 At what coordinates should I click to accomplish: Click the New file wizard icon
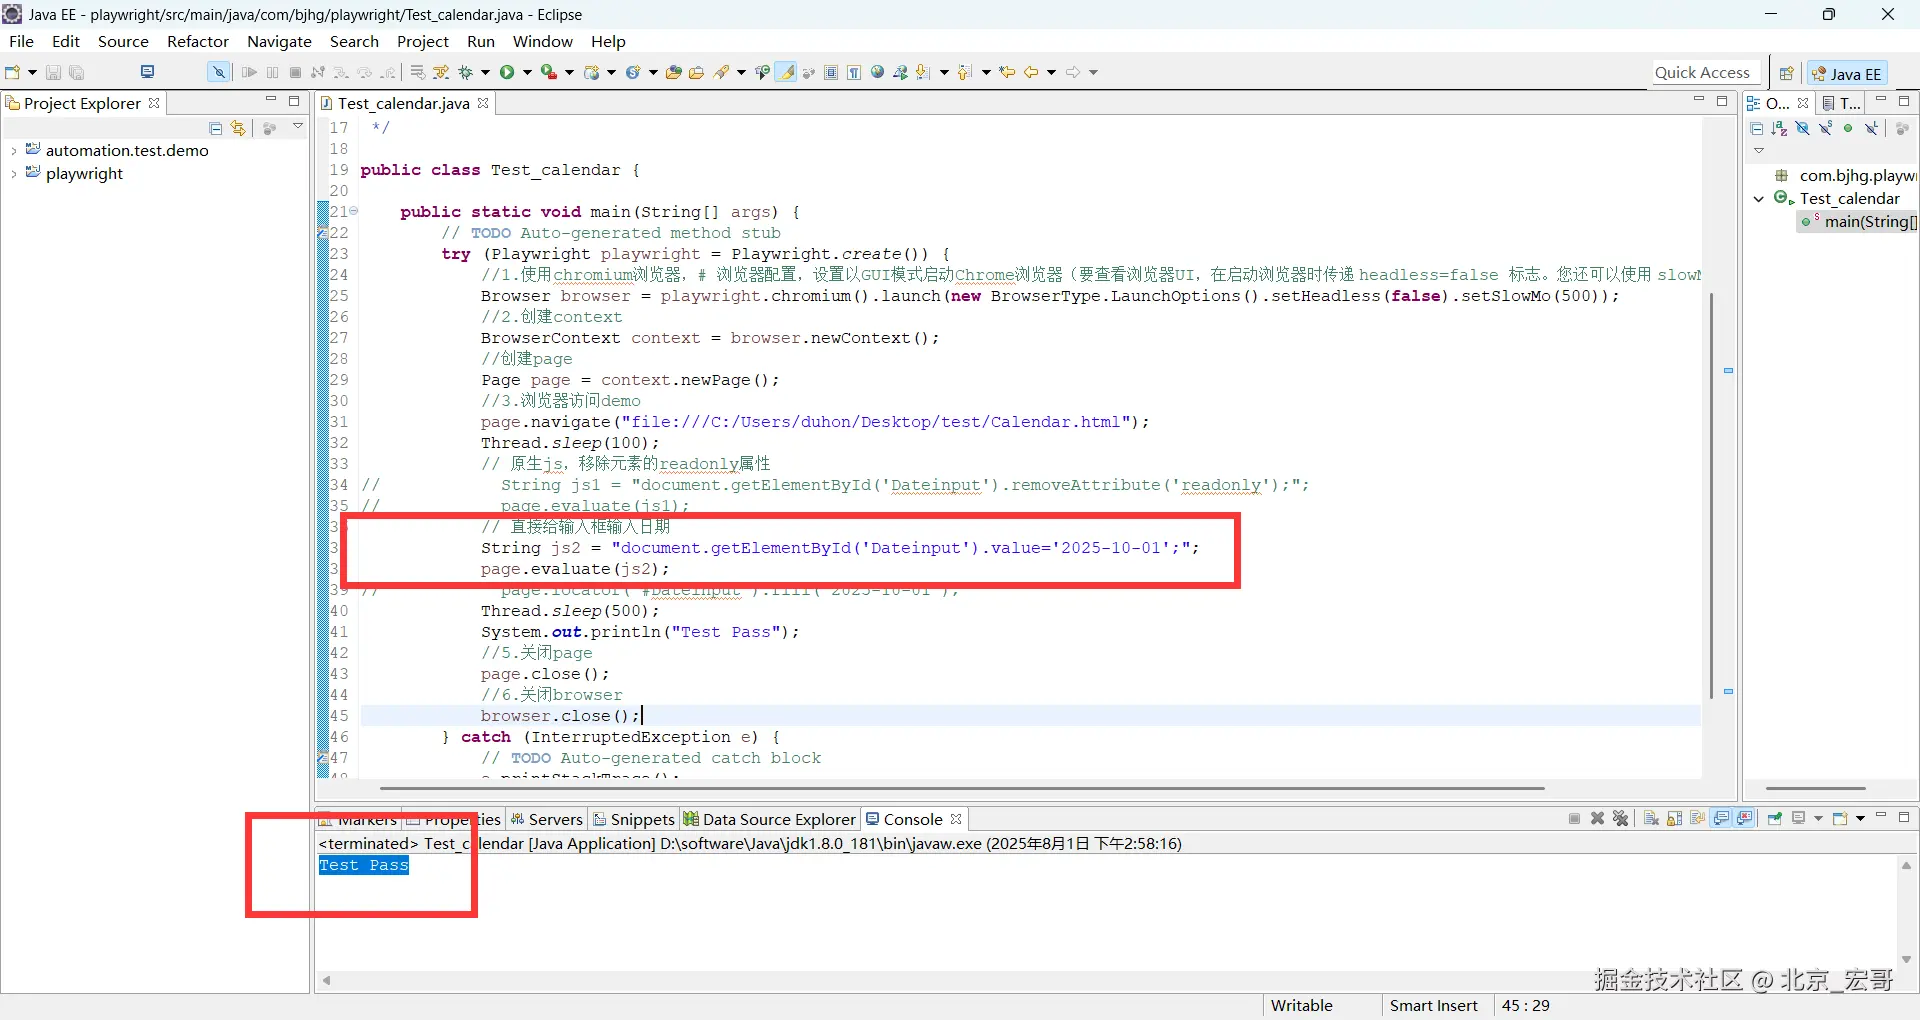(13, 72)
